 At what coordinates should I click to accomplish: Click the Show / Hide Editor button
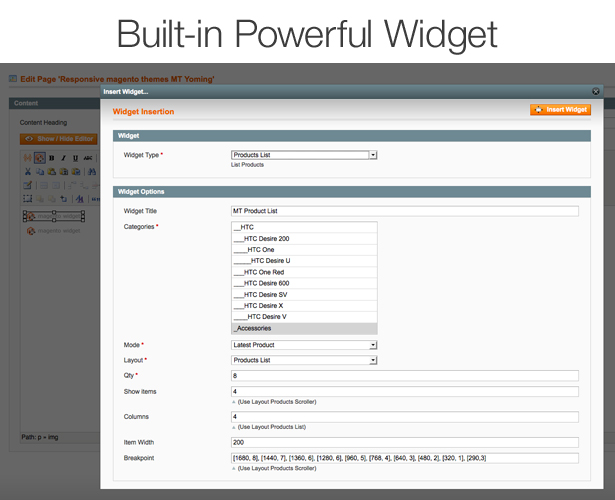(x=58, y=139)
